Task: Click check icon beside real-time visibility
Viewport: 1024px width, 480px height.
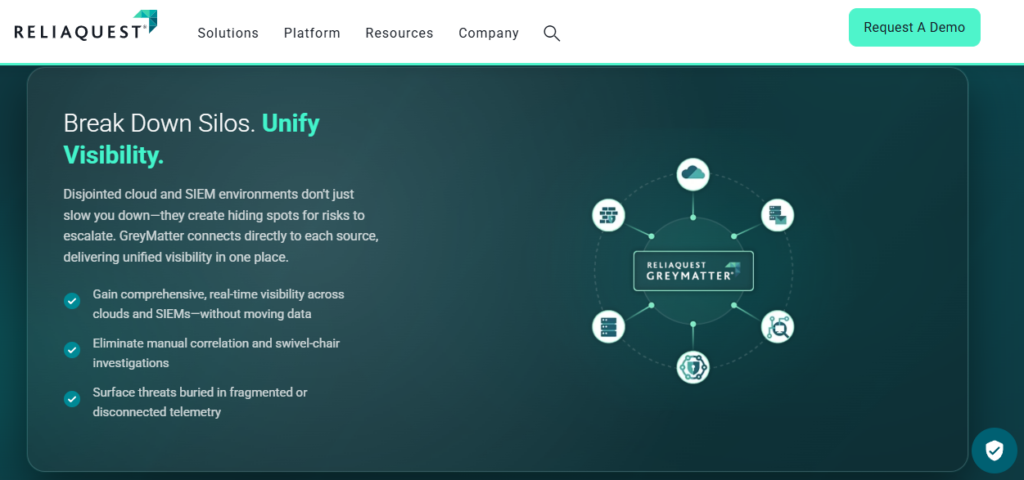Action: [72, 300]
